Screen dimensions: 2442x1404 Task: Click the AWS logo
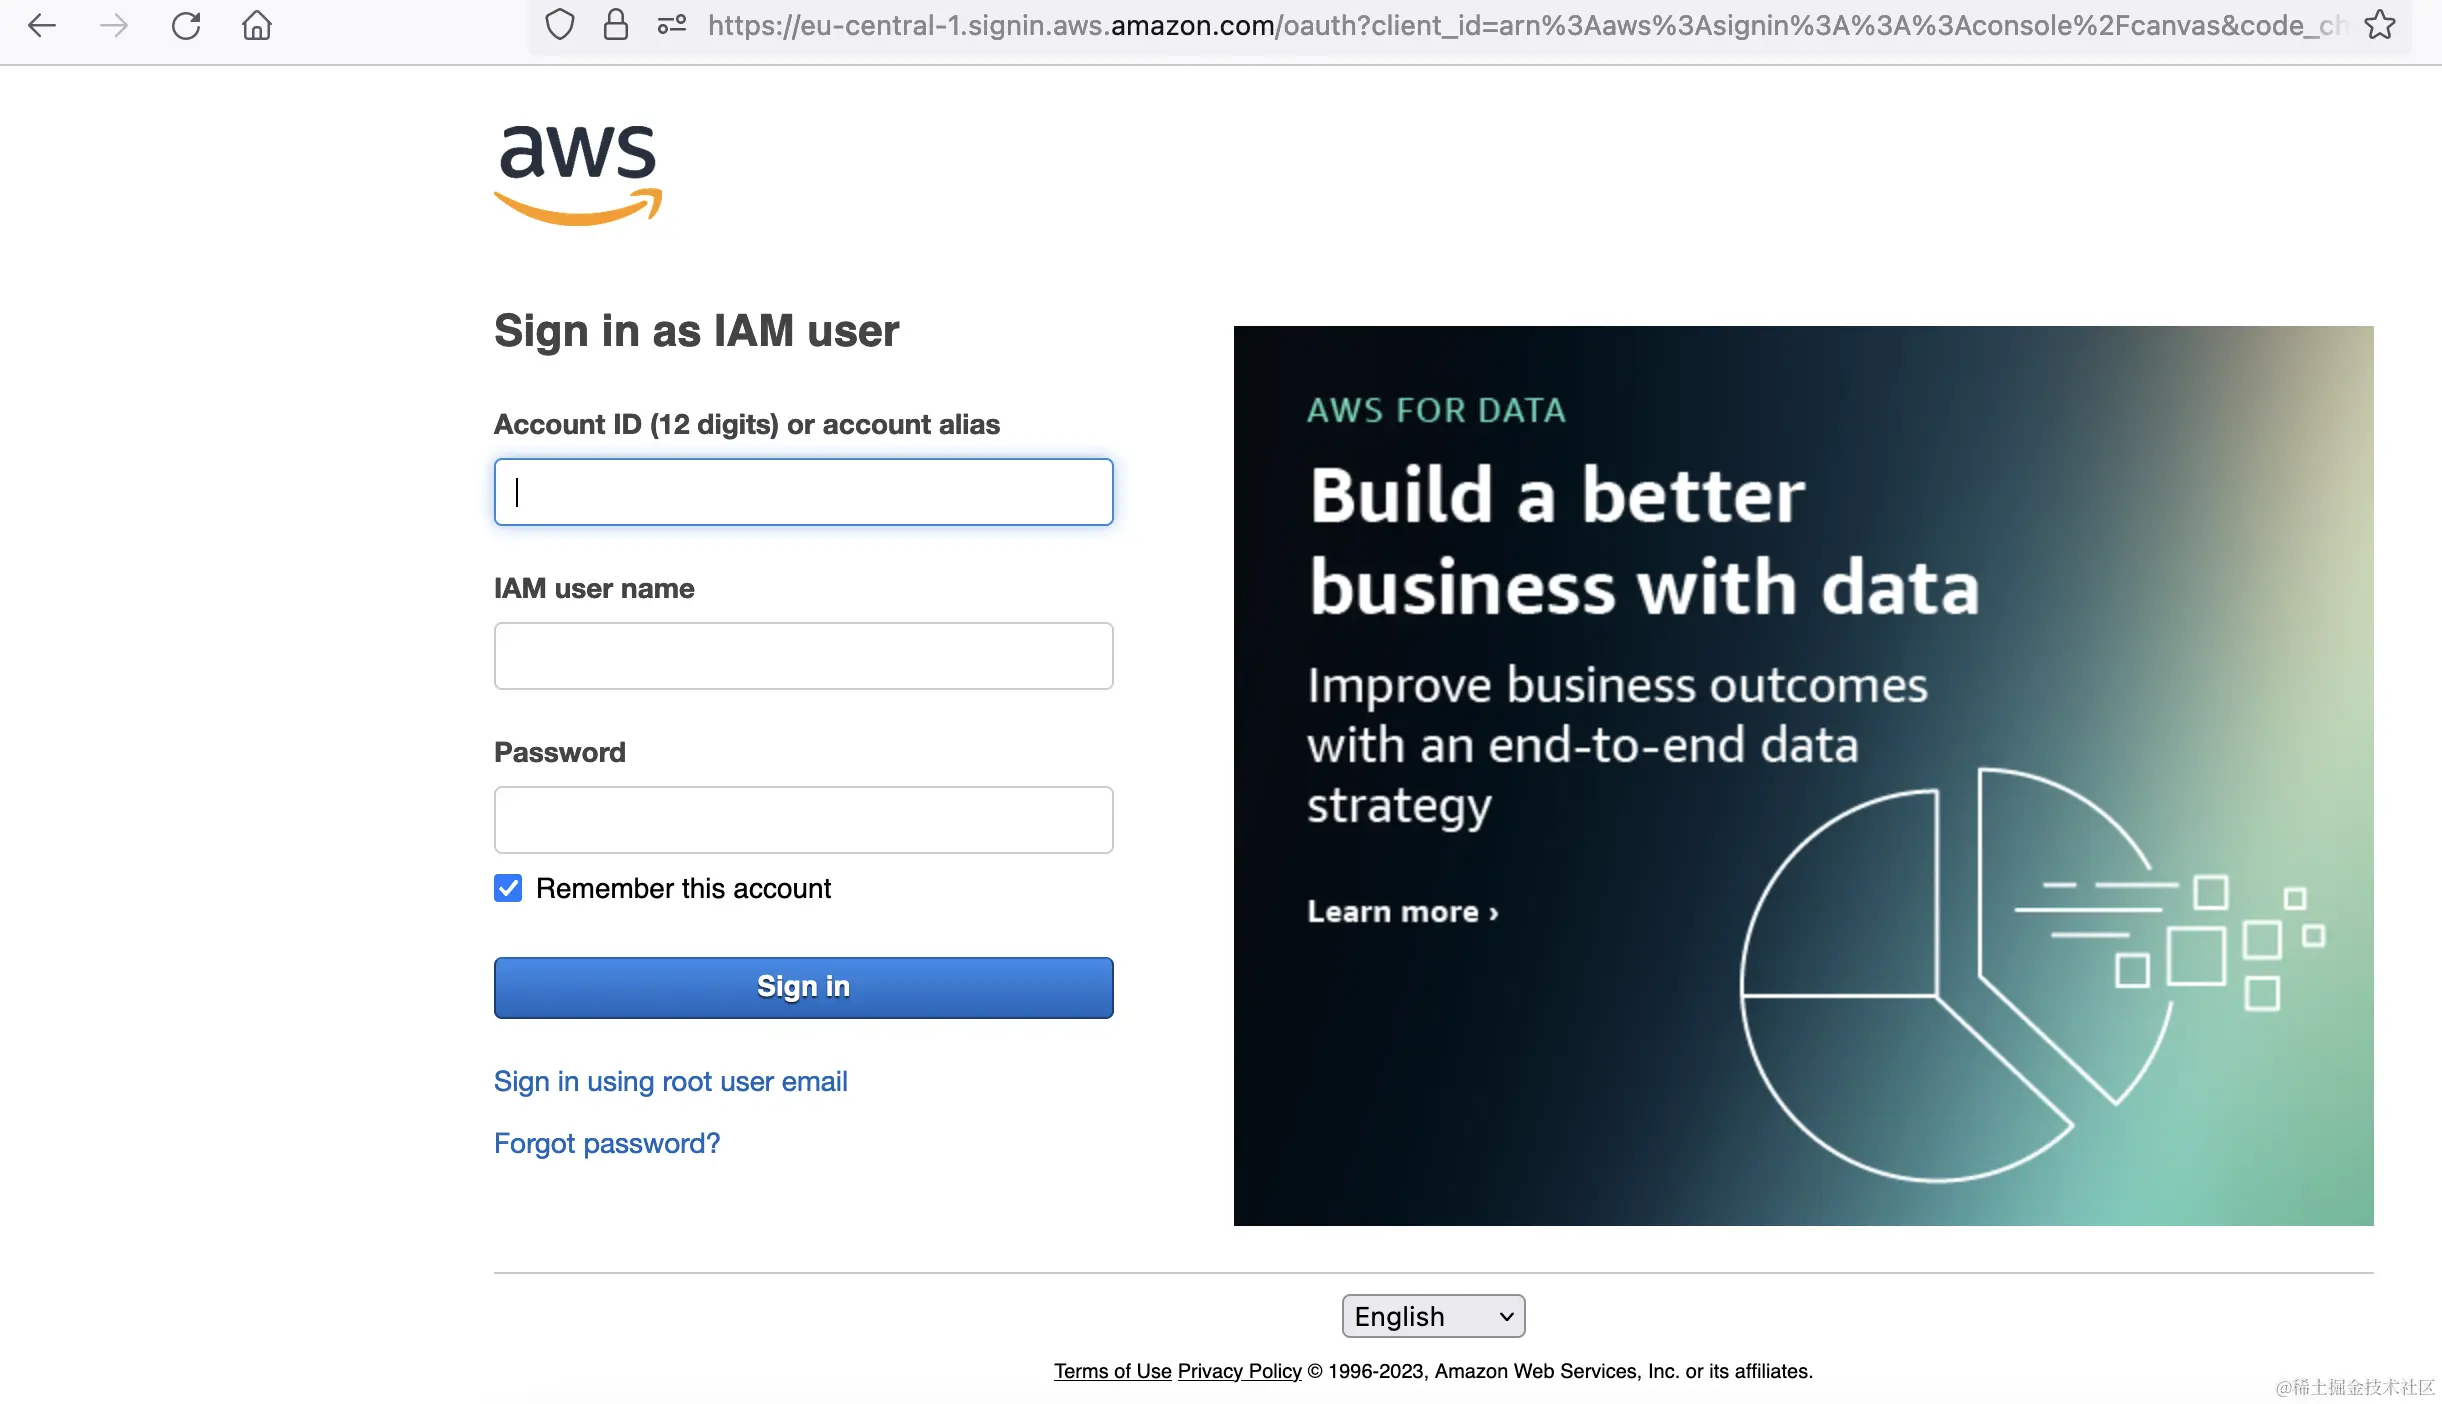(x=578, y=175)
